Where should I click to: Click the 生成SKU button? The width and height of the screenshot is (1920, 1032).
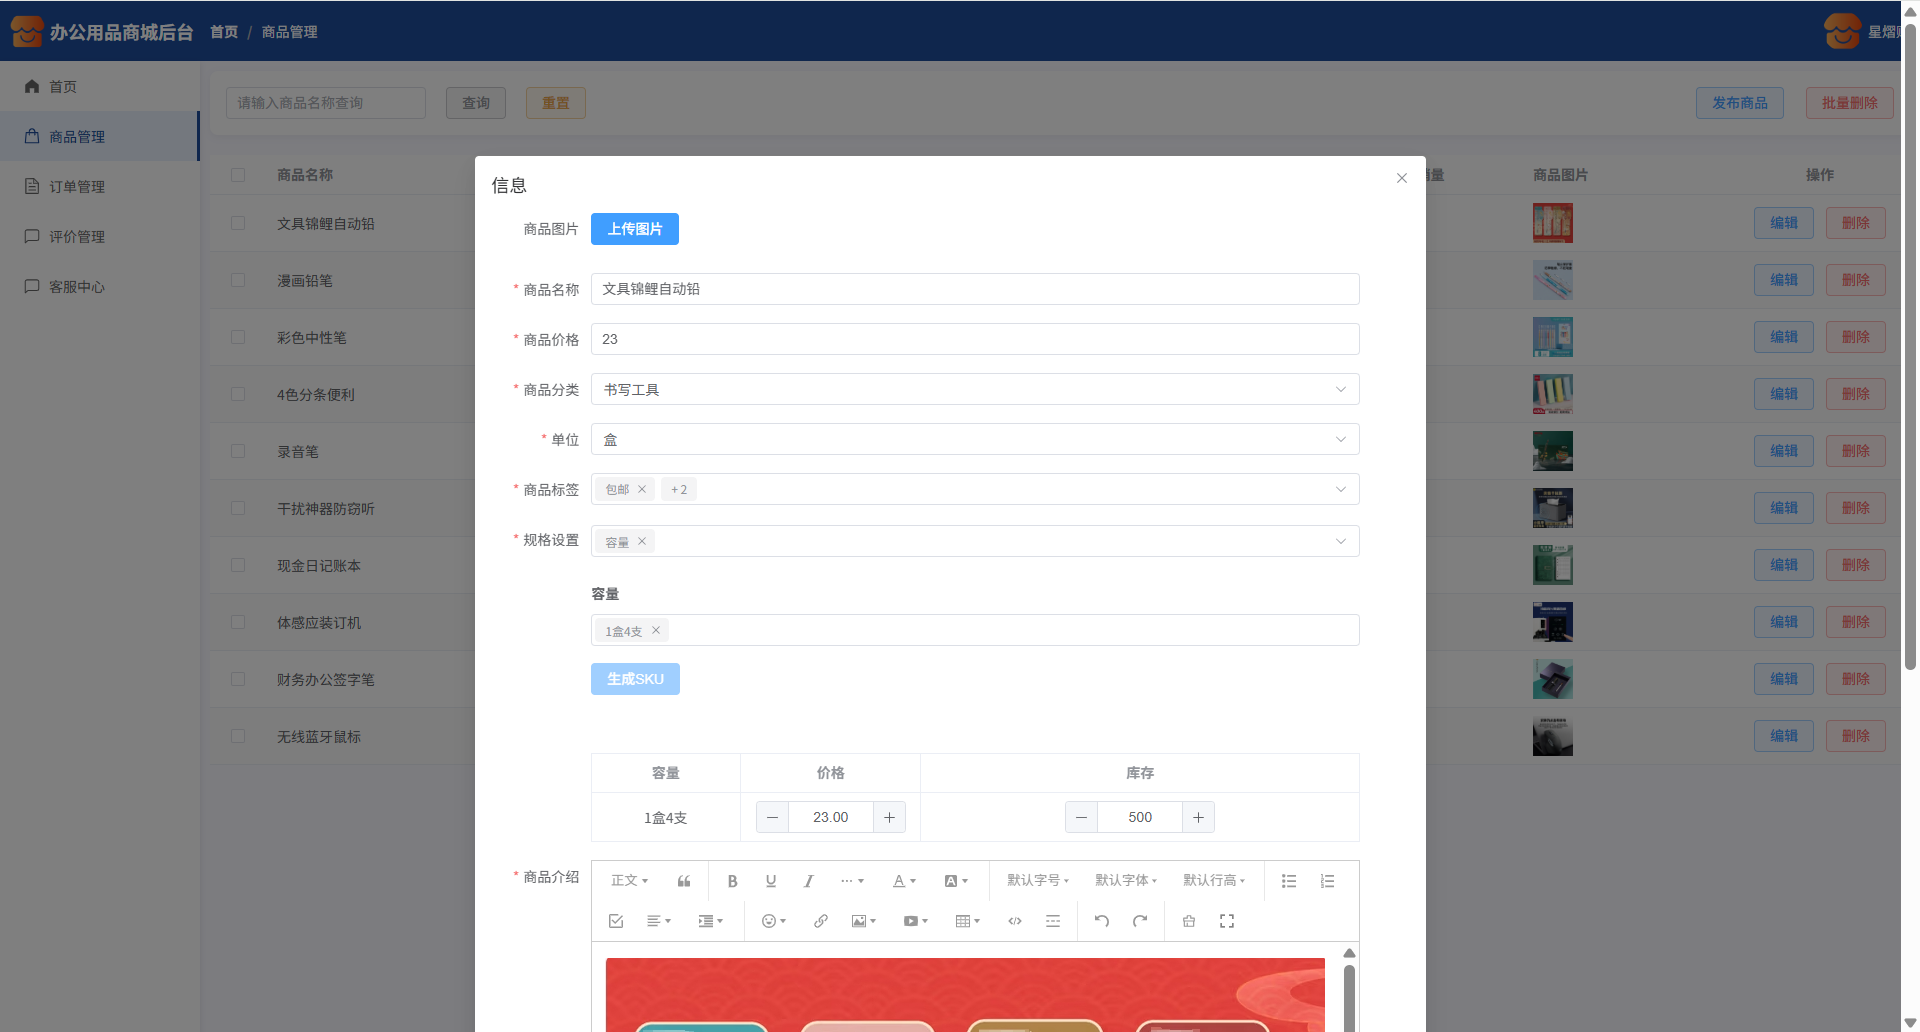point(634,679)
